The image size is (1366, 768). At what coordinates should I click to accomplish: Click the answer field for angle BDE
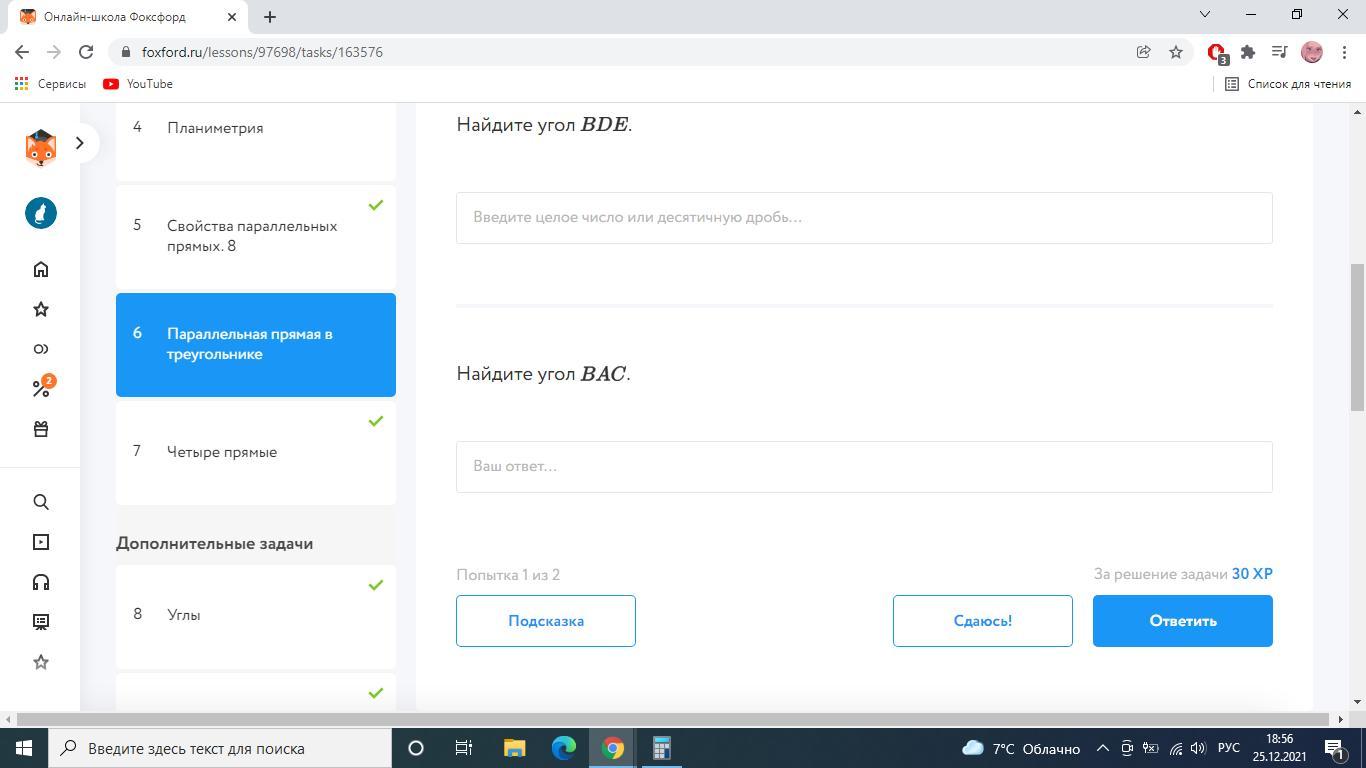pyautogui.click(x=864, y=218)
